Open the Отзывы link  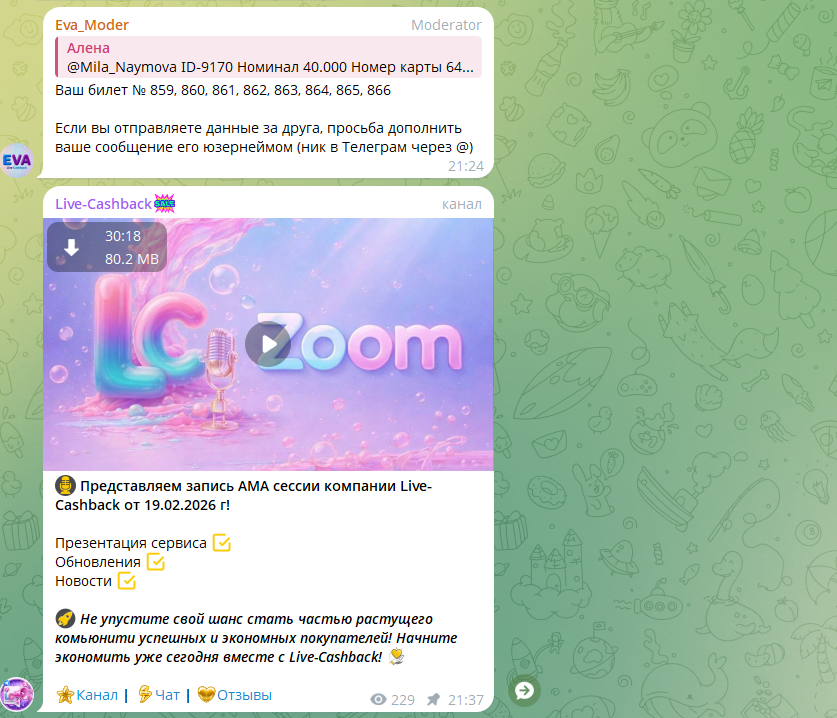pyautogui.click(x=244, y=695)
